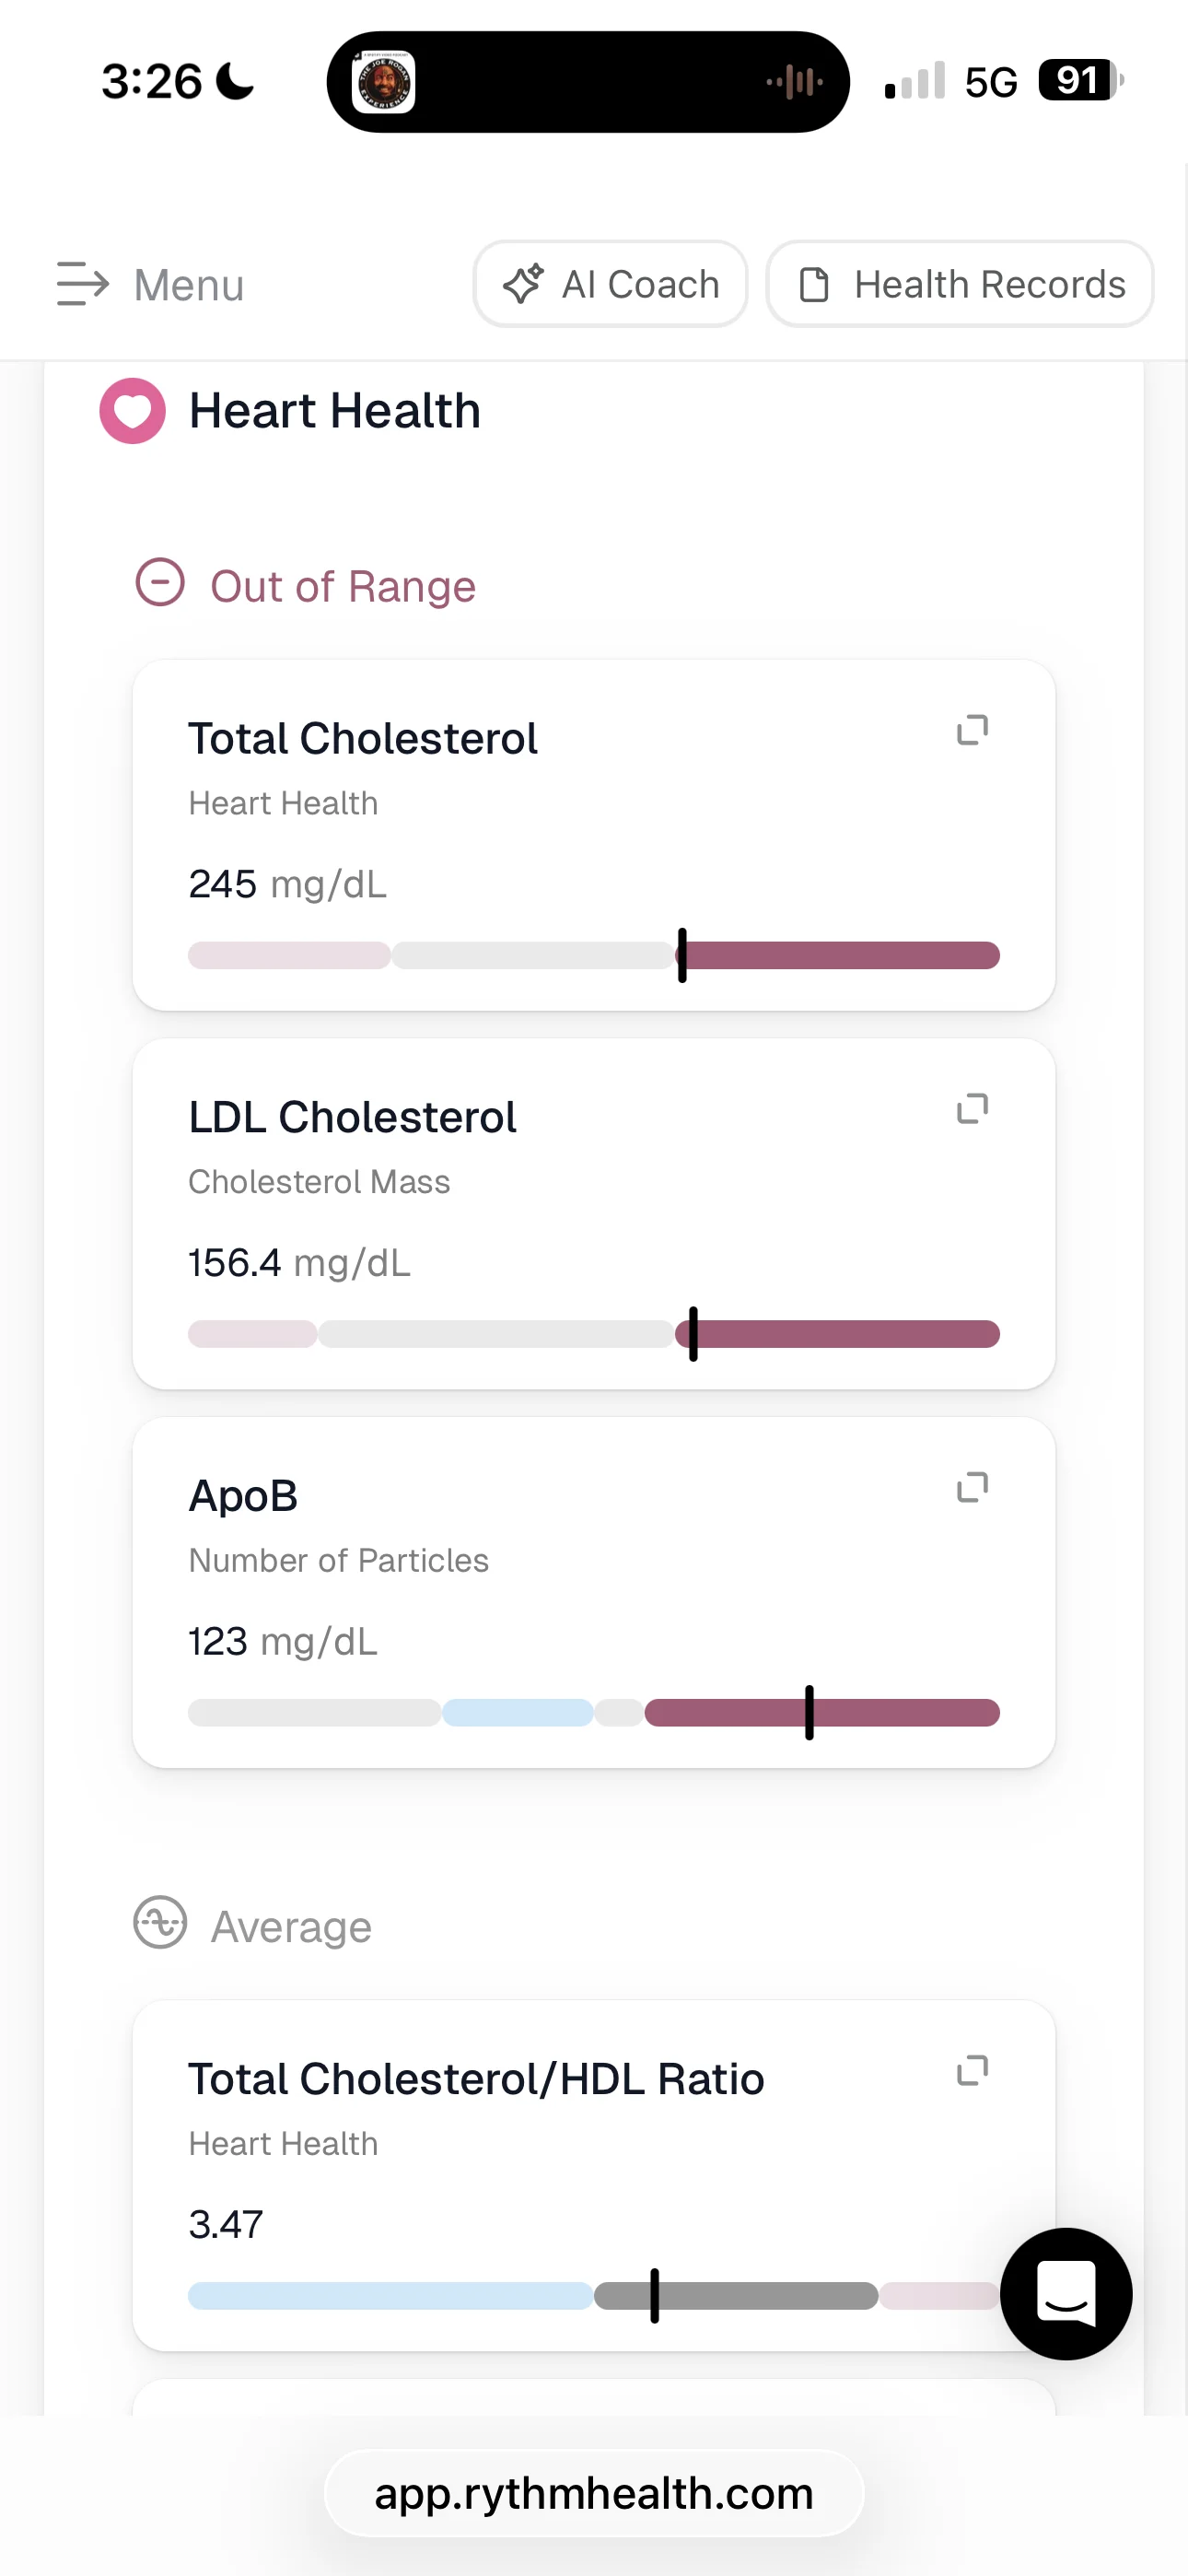Expand the ApoB card icon
This screenshot has width=1188, height=2576.
972,1487
